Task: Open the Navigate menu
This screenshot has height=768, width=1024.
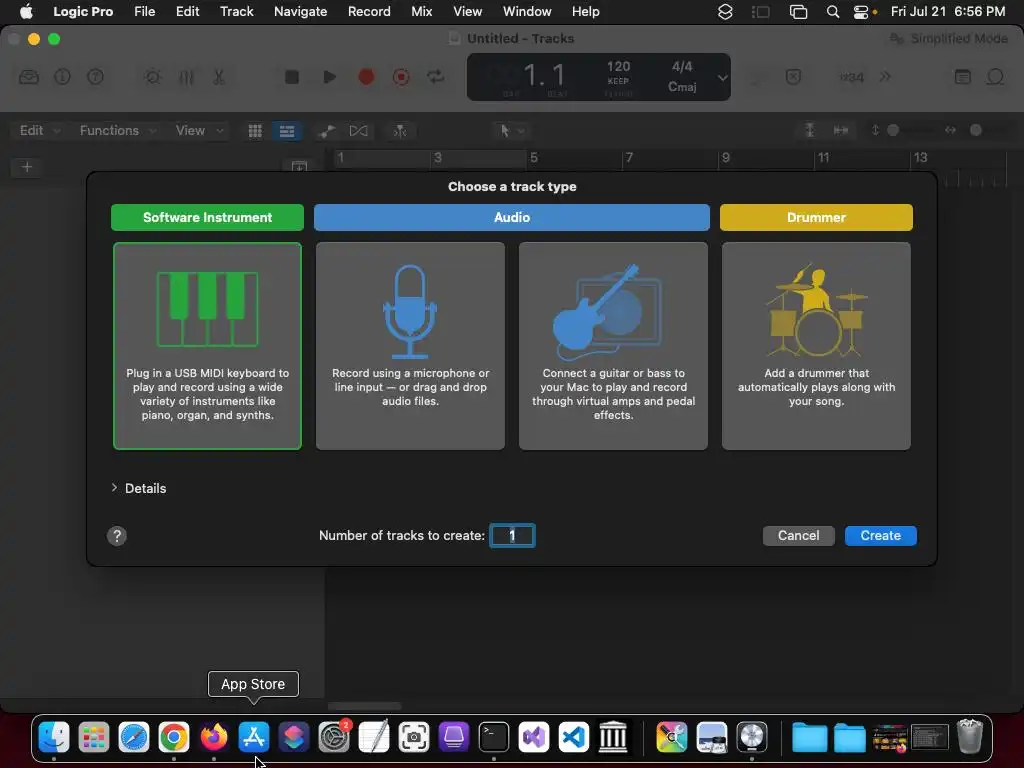Action: [300, 11]
